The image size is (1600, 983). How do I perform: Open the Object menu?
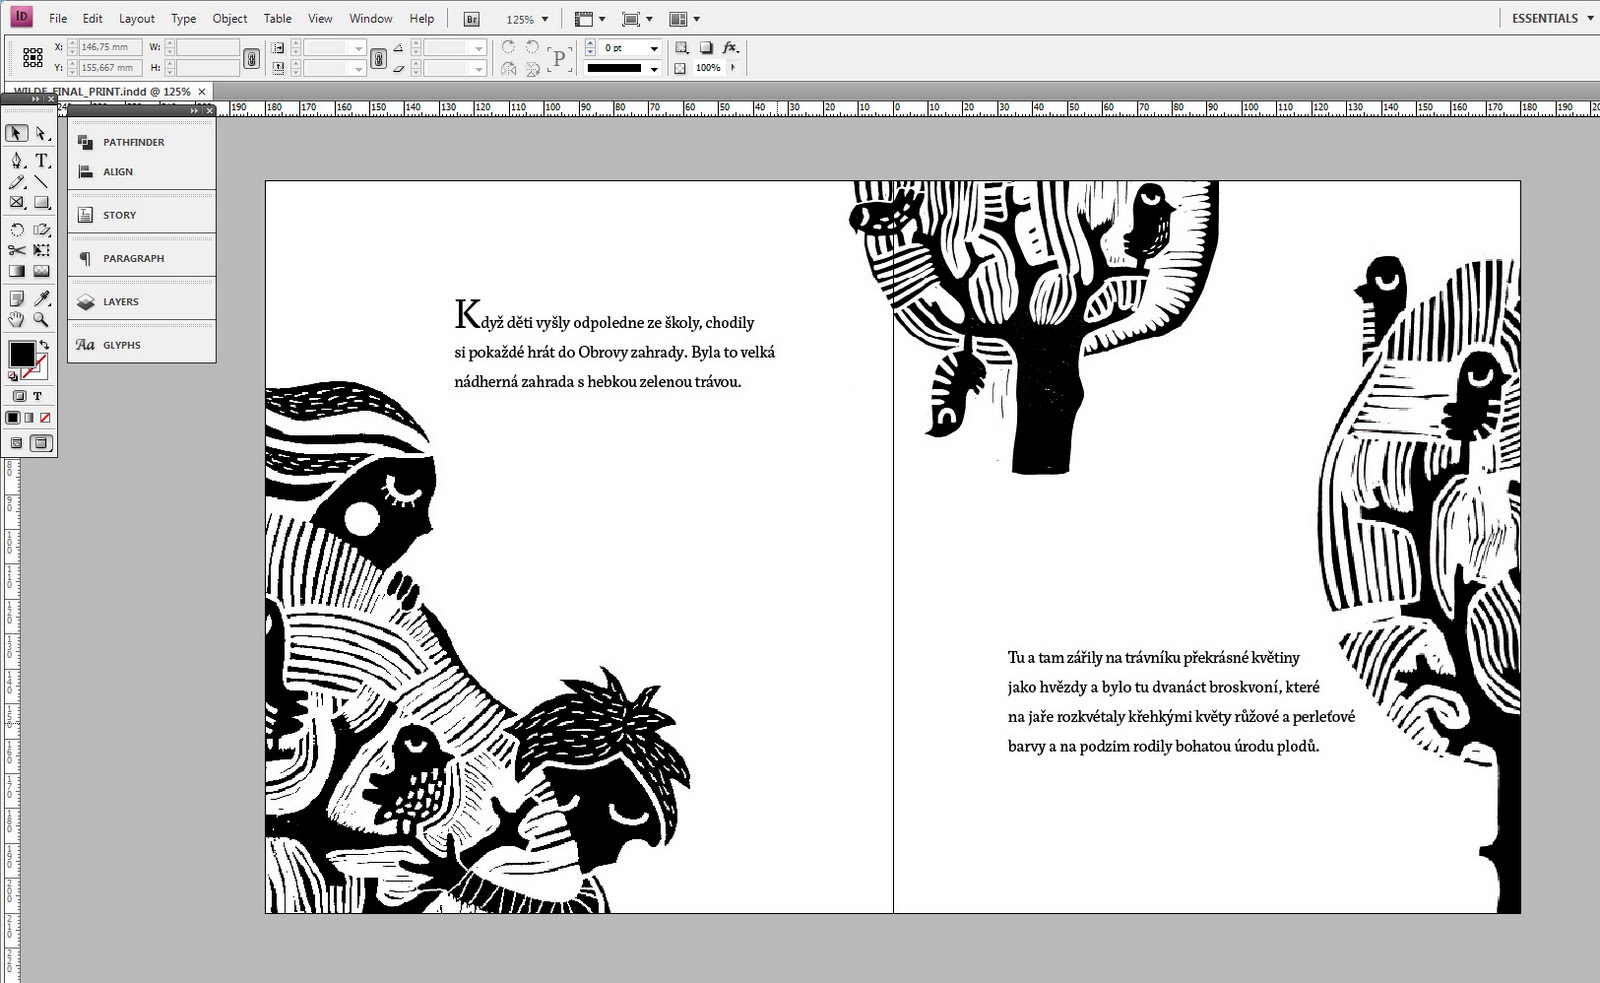click(229, 18)
